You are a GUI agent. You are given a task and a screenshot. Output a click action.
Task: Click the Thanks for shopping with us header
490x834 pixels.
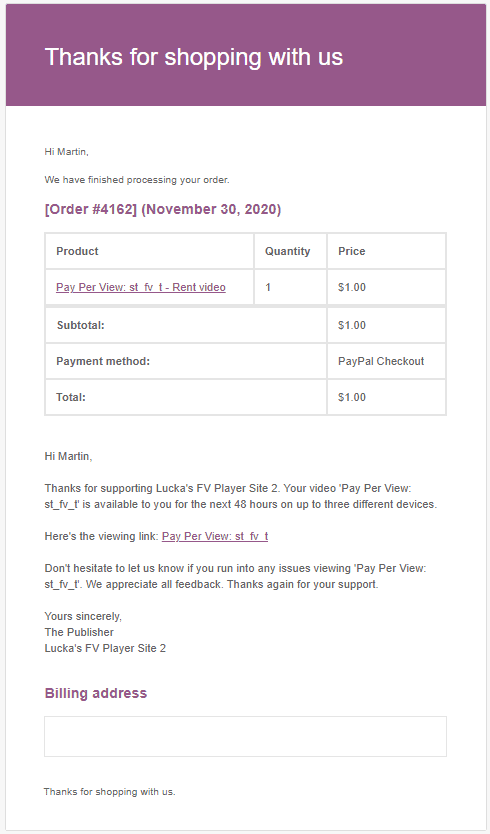[194, 57]
